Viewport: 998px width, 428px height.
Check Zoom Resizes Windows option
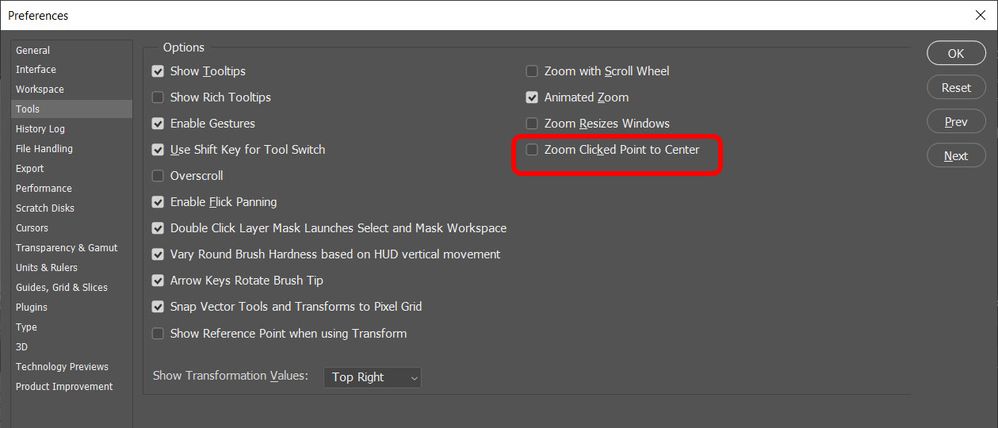point(533,124)
